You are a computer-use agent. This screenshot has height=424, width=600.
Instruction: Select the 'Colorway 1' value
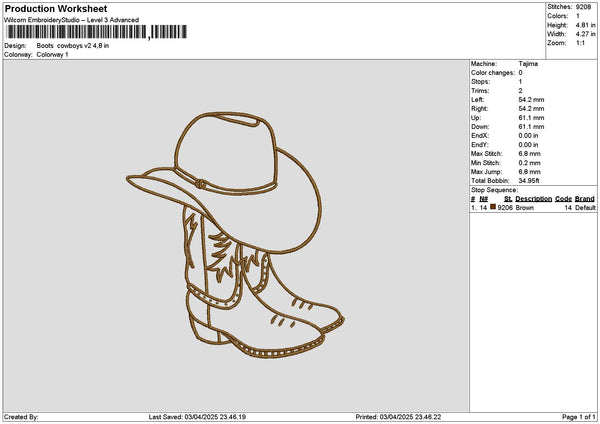coord(52,55)
